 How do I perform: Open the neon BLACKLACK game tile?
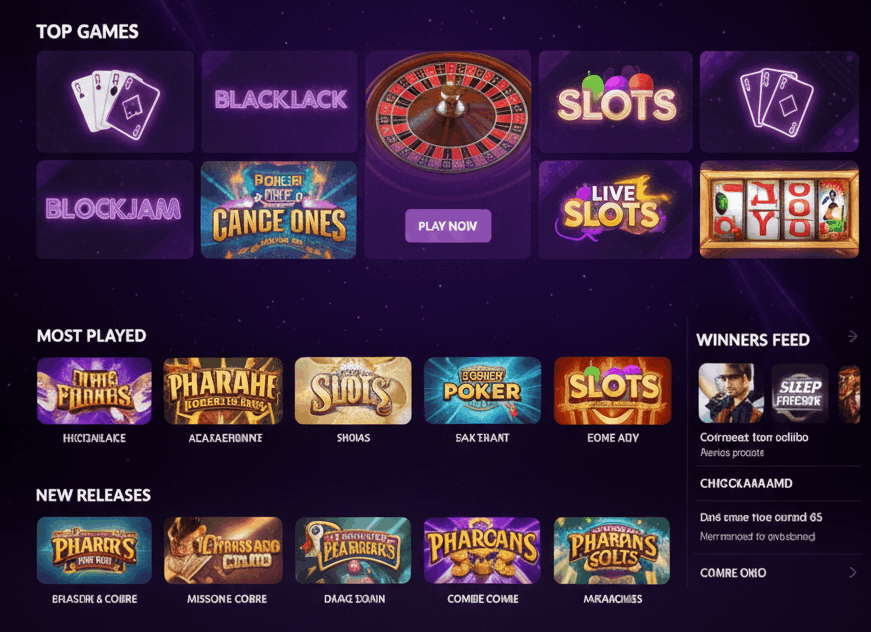pos(280,101)
